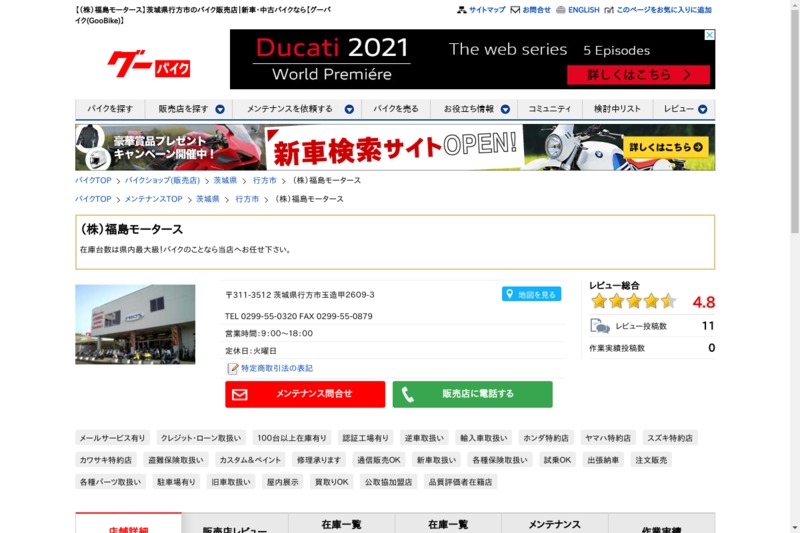Switch to the 作業実績 tab
The width and height of the screenshot is (800, 533).
coord(661,524)
